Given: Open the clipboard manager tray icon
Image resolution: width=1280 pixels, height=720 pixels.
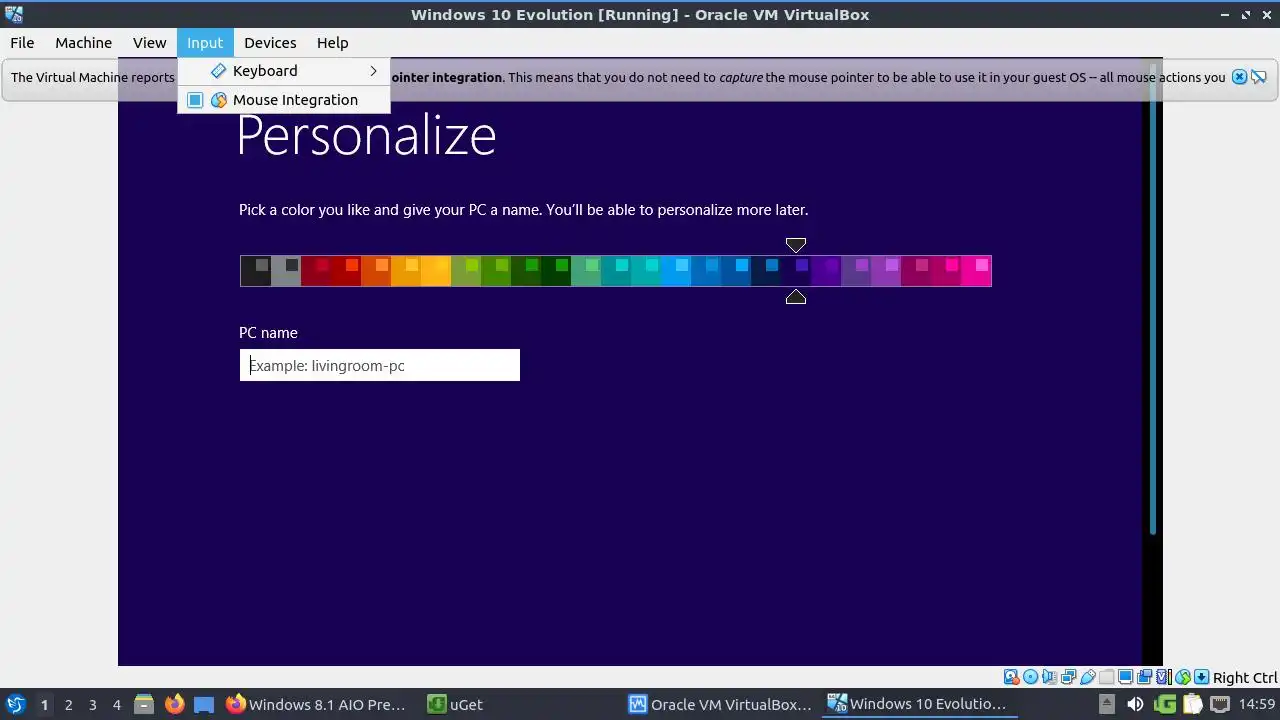Looking at the screenshot, I should tap(1193, 704).
